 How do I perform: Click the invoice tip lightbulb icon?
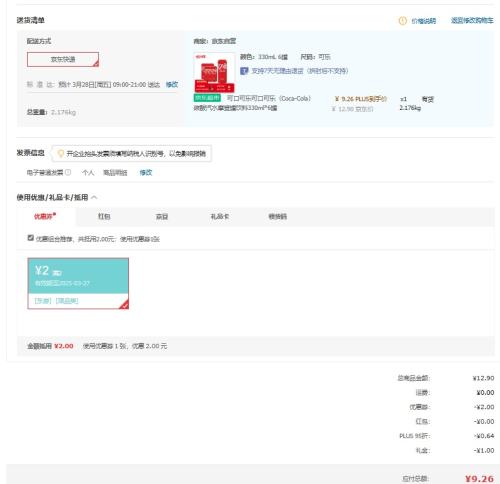[x=61, y=153]
